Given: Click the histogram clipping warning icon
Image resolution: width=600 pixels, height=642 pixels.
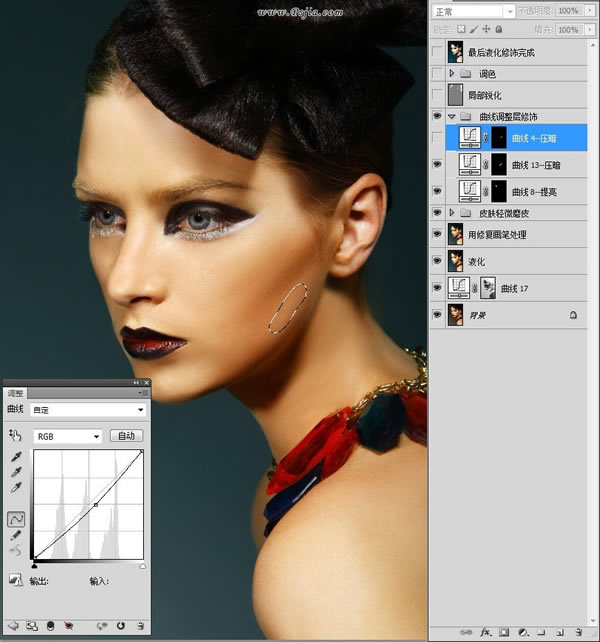Looking at the screenshot, I should coord(16,580).
